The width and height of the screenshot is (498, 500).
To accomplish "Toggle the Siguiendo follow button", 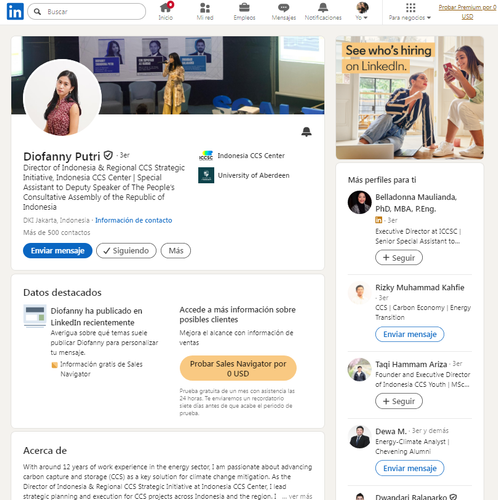I will [x=126, y=251].
